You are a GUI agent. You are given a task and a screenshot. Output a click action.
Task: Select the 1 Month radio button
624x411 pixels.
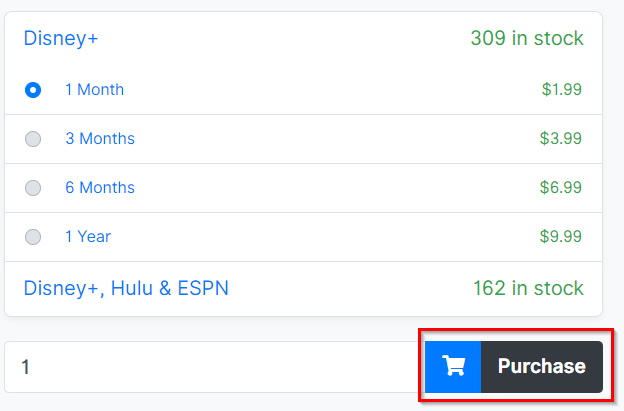pyautogui.click(x=33, y=90)
